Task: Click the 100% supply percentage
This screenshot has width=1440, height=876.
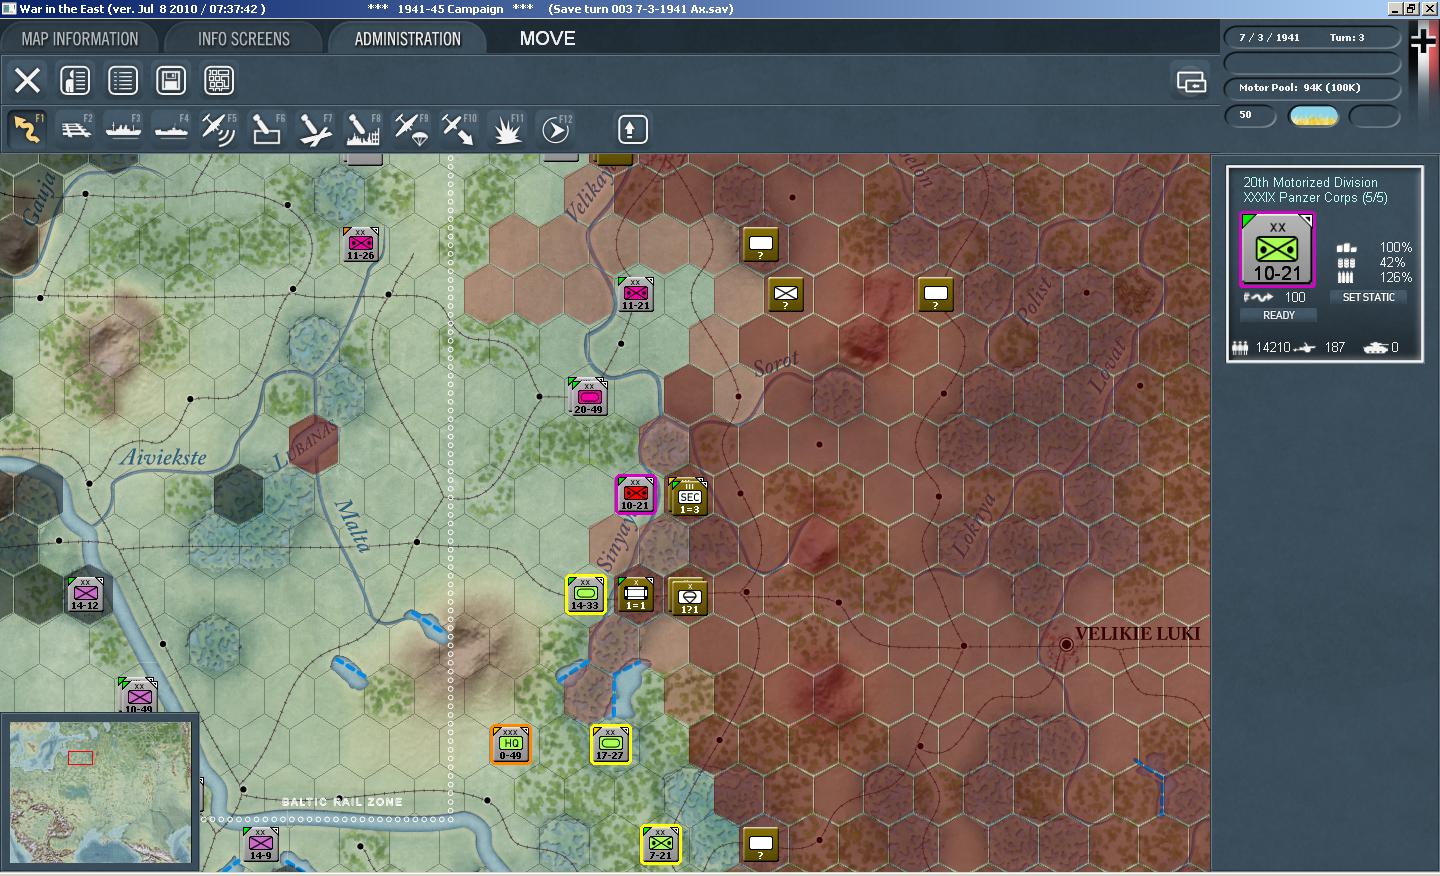Action: (1396, 247)
